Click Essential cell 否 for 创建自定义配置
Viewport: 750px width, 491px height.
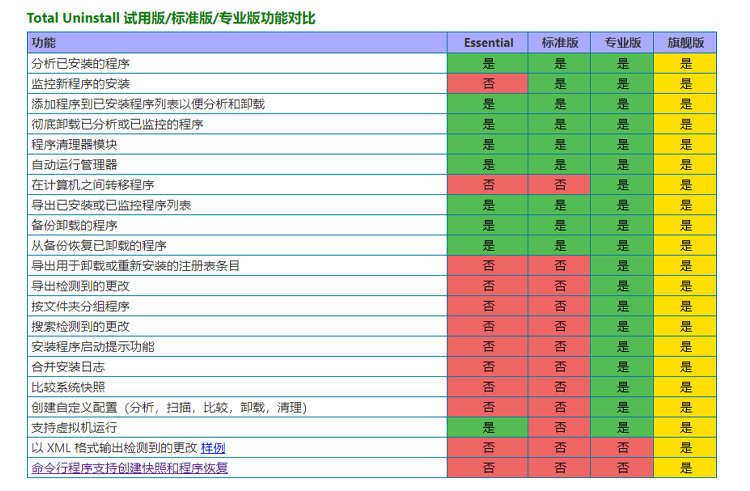tap(488, 407)
